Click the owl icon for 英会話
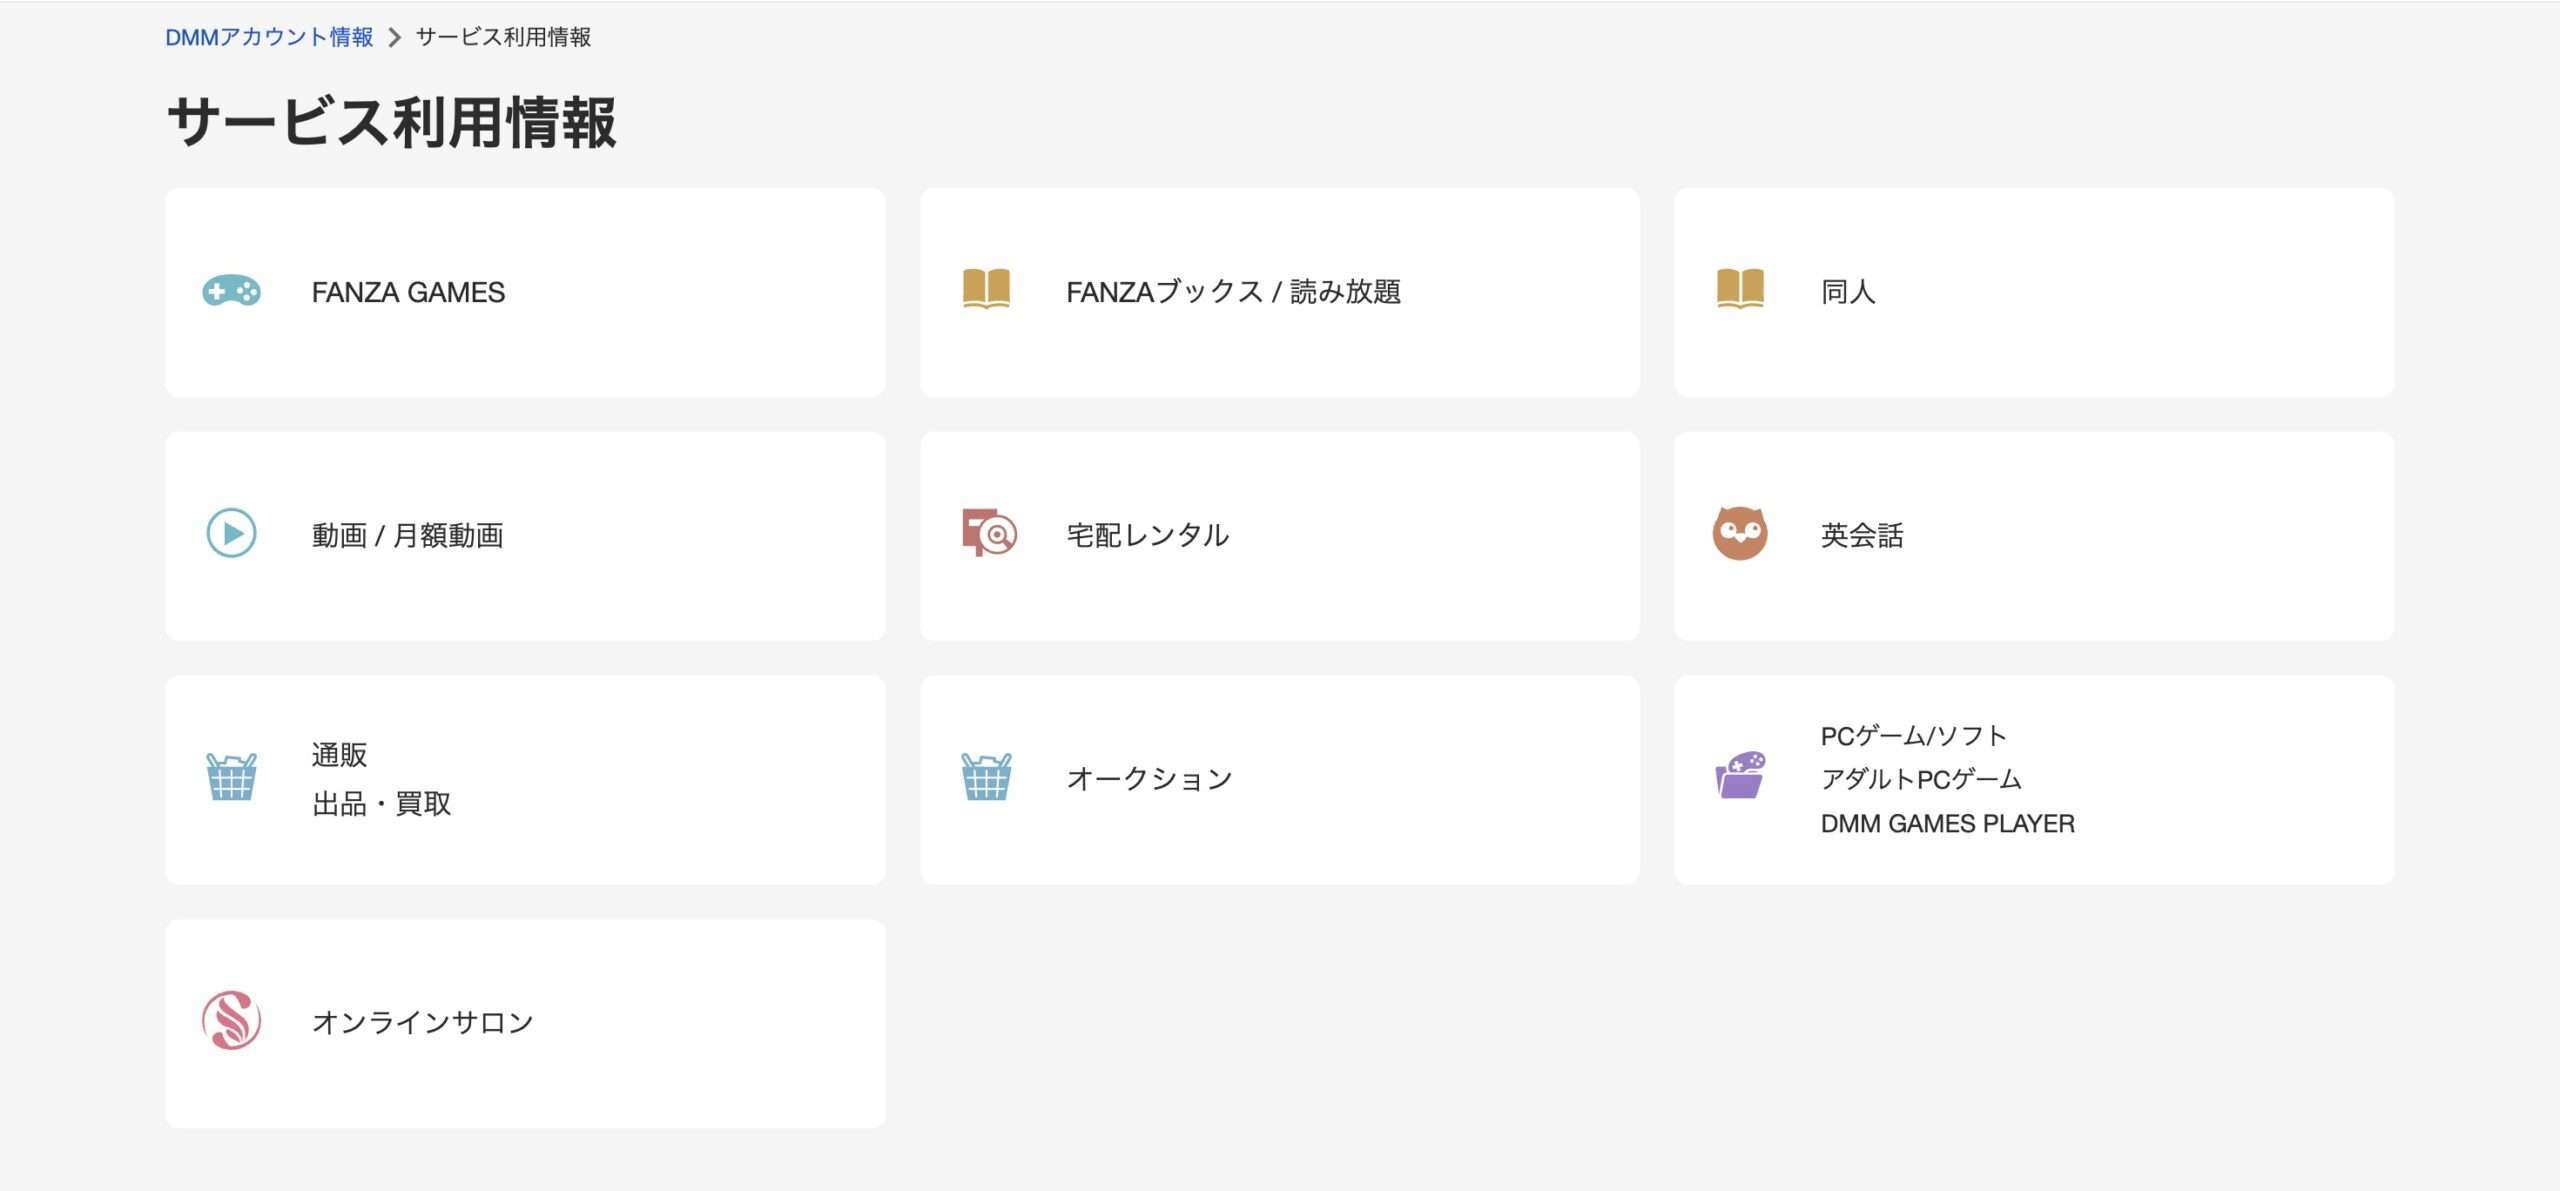This screenshot has width=2560, height=1191. click(x=1740, y=533)
